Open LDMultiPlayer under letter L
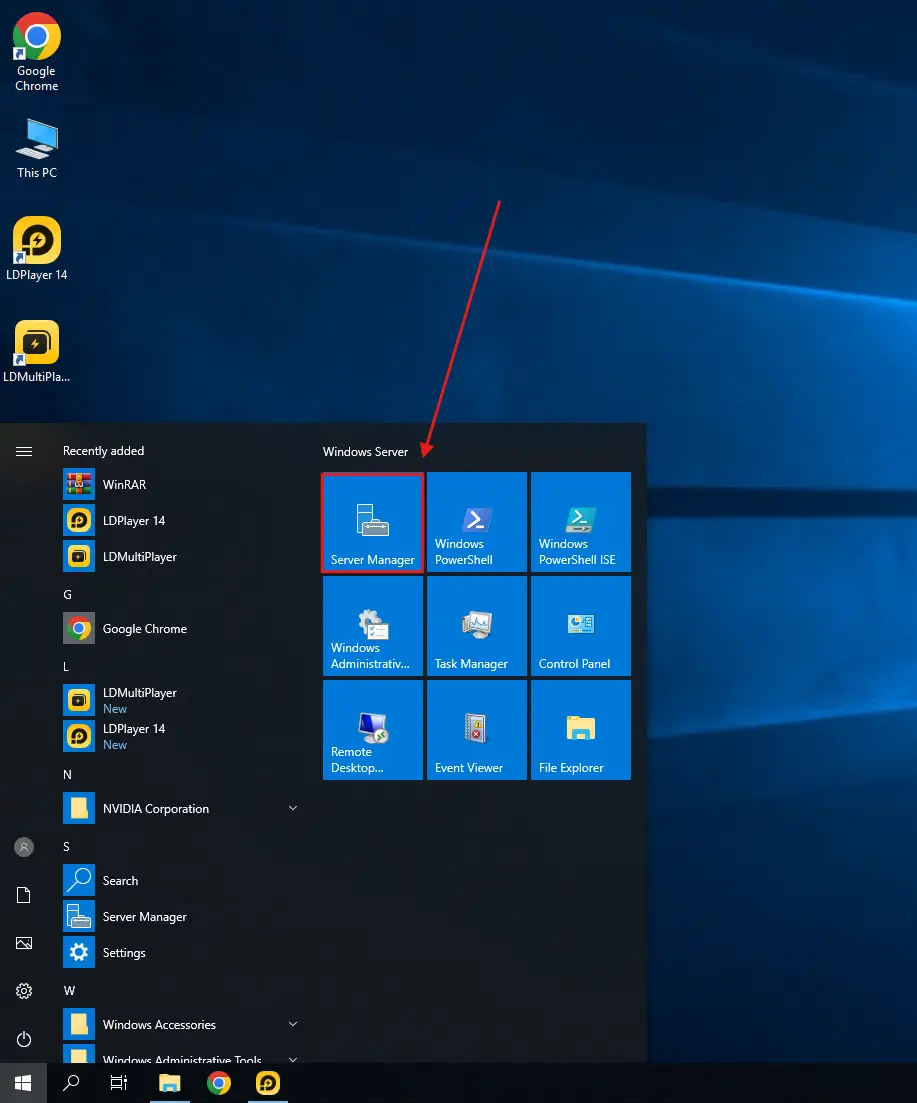Image resolution: width=917 pixels, height=1103 pixels. click(181, 701)
